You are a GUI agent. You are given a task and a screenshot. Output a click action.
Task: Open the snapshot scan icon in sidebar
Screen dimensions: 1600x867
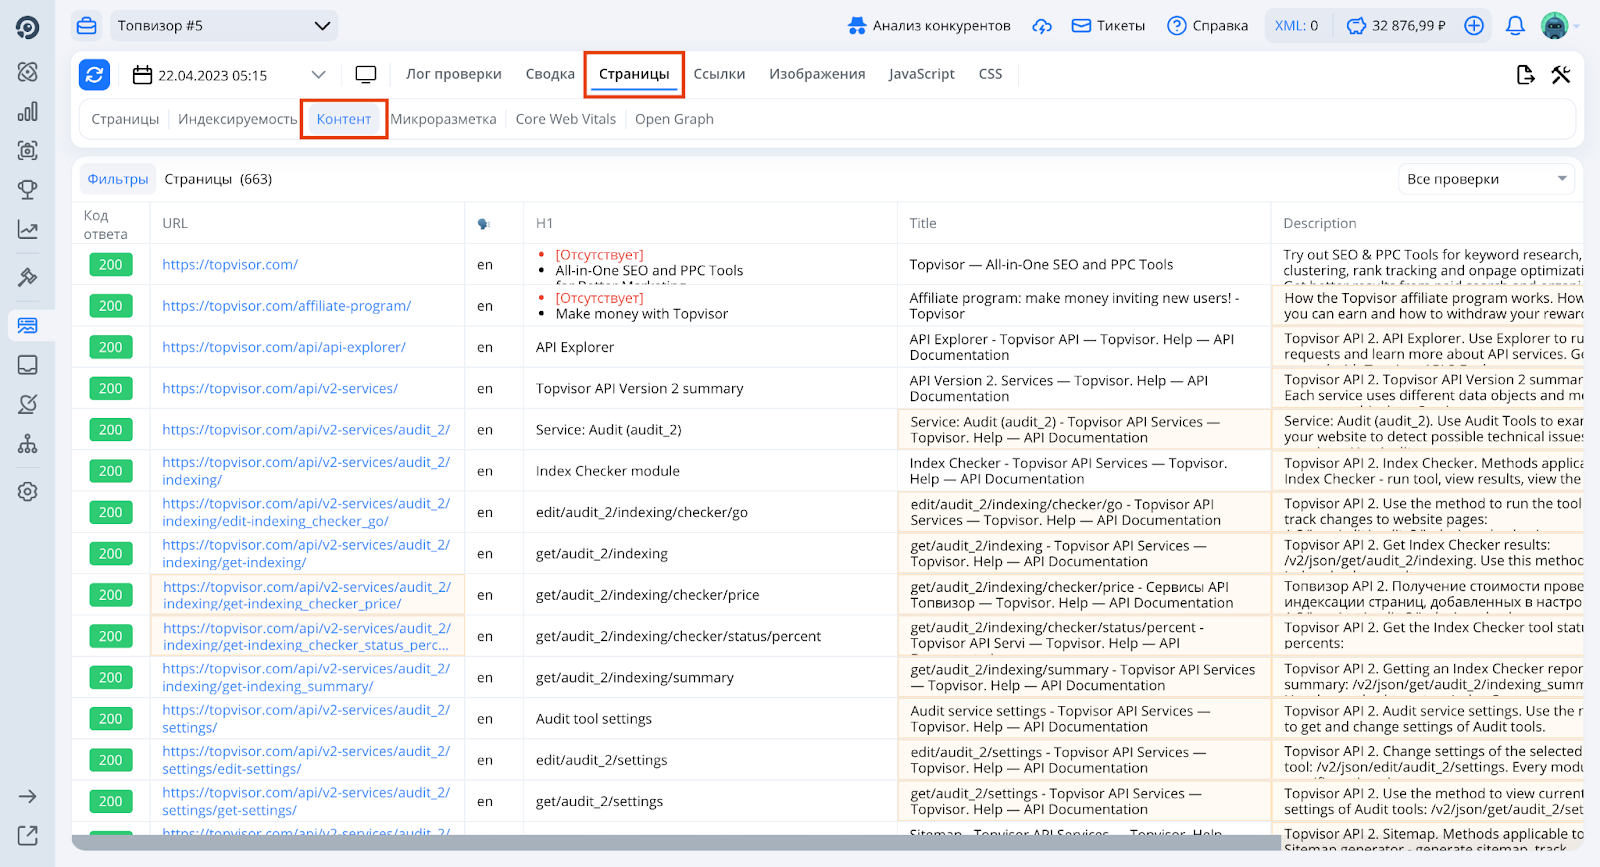[28, 150]
